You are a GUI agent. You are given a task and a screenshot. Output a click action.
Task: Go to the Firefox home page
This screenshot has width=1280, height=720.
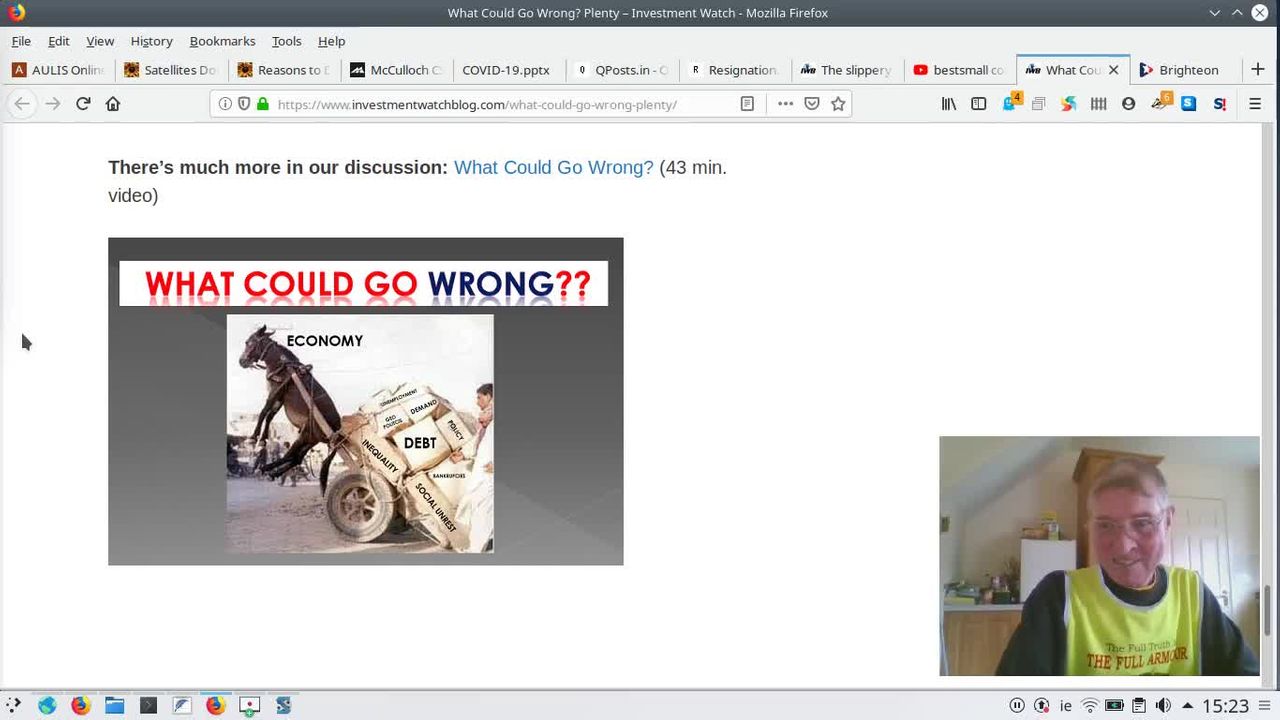[x=113, y=104]
